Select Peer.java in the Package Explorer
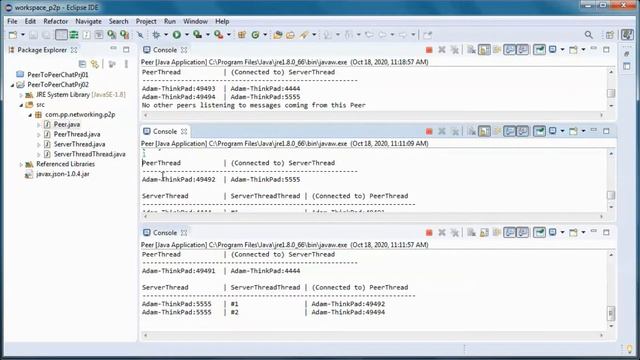 67,124
